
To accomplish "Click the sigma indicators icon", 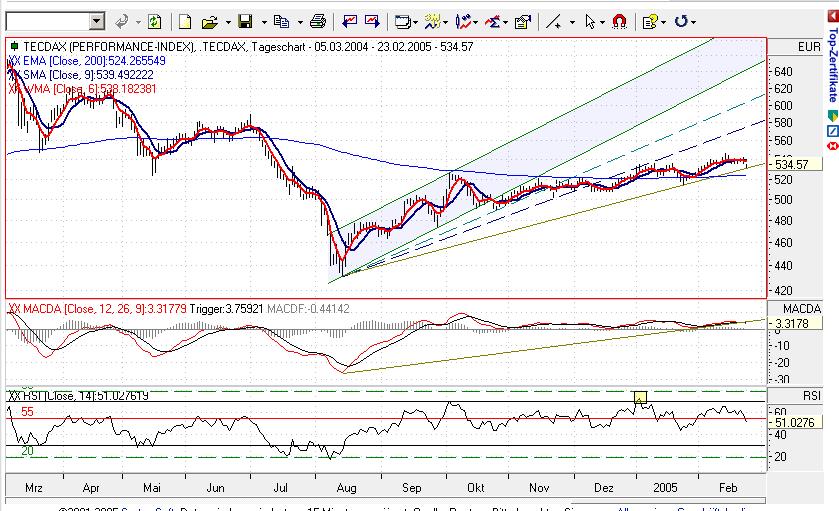I will (x=492, y=22).
